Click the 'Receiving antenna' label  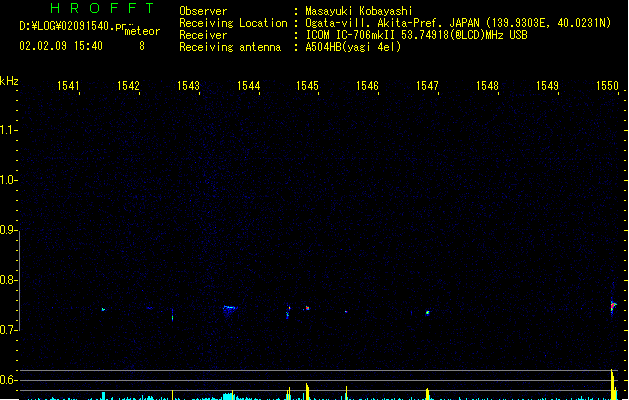click(x=230, y=47)
